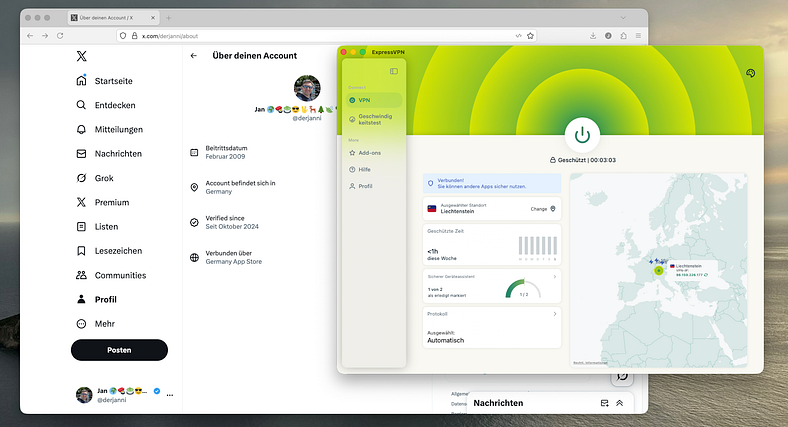
Task: Open Add-ons in the ExpressVPN sidebar
Action: click(x=369, y=153)
